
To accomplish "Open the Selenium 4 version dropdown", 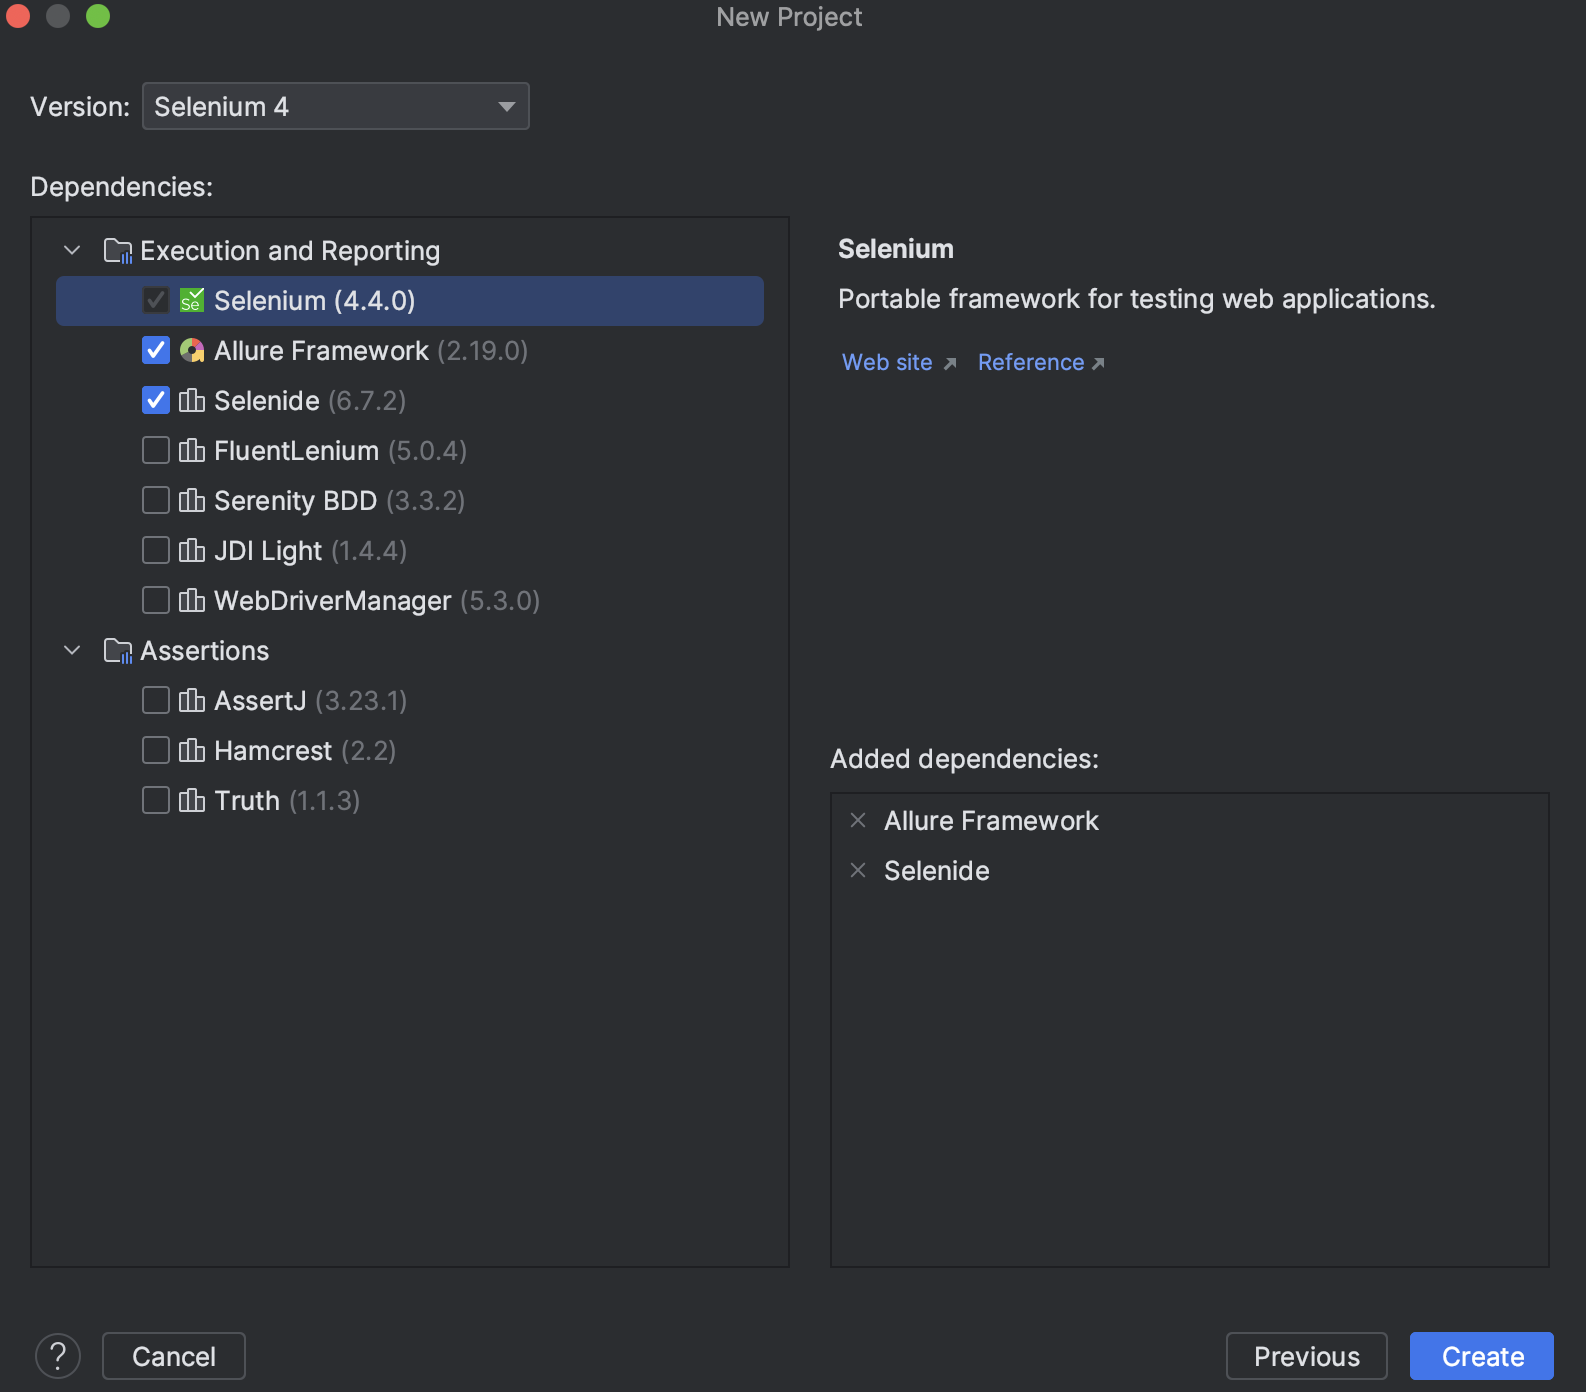I will click(335, 107).
